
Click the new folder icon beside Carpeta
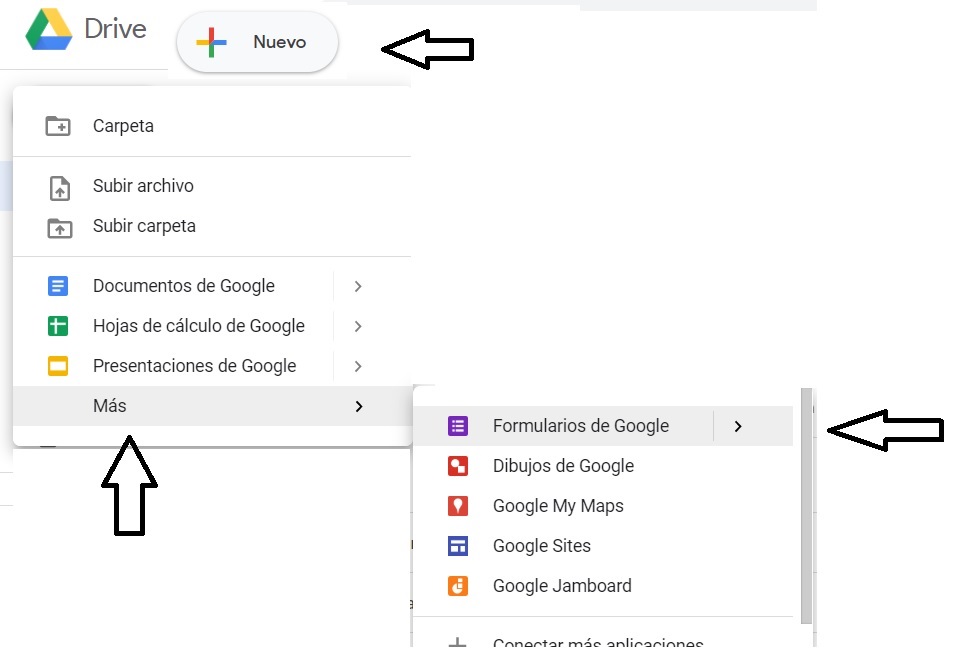tap(59, 126)
